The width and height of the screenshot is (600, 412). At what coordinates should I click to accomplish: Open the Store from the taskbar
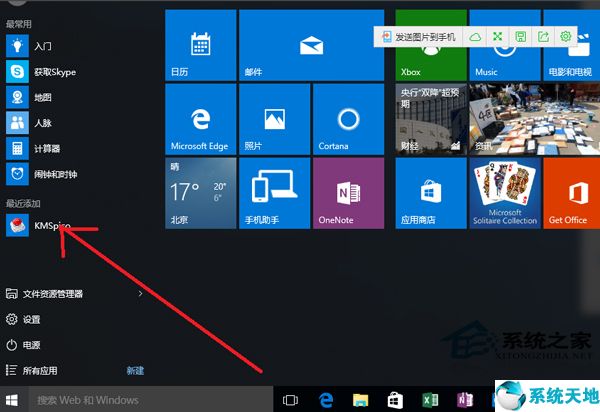395,400
